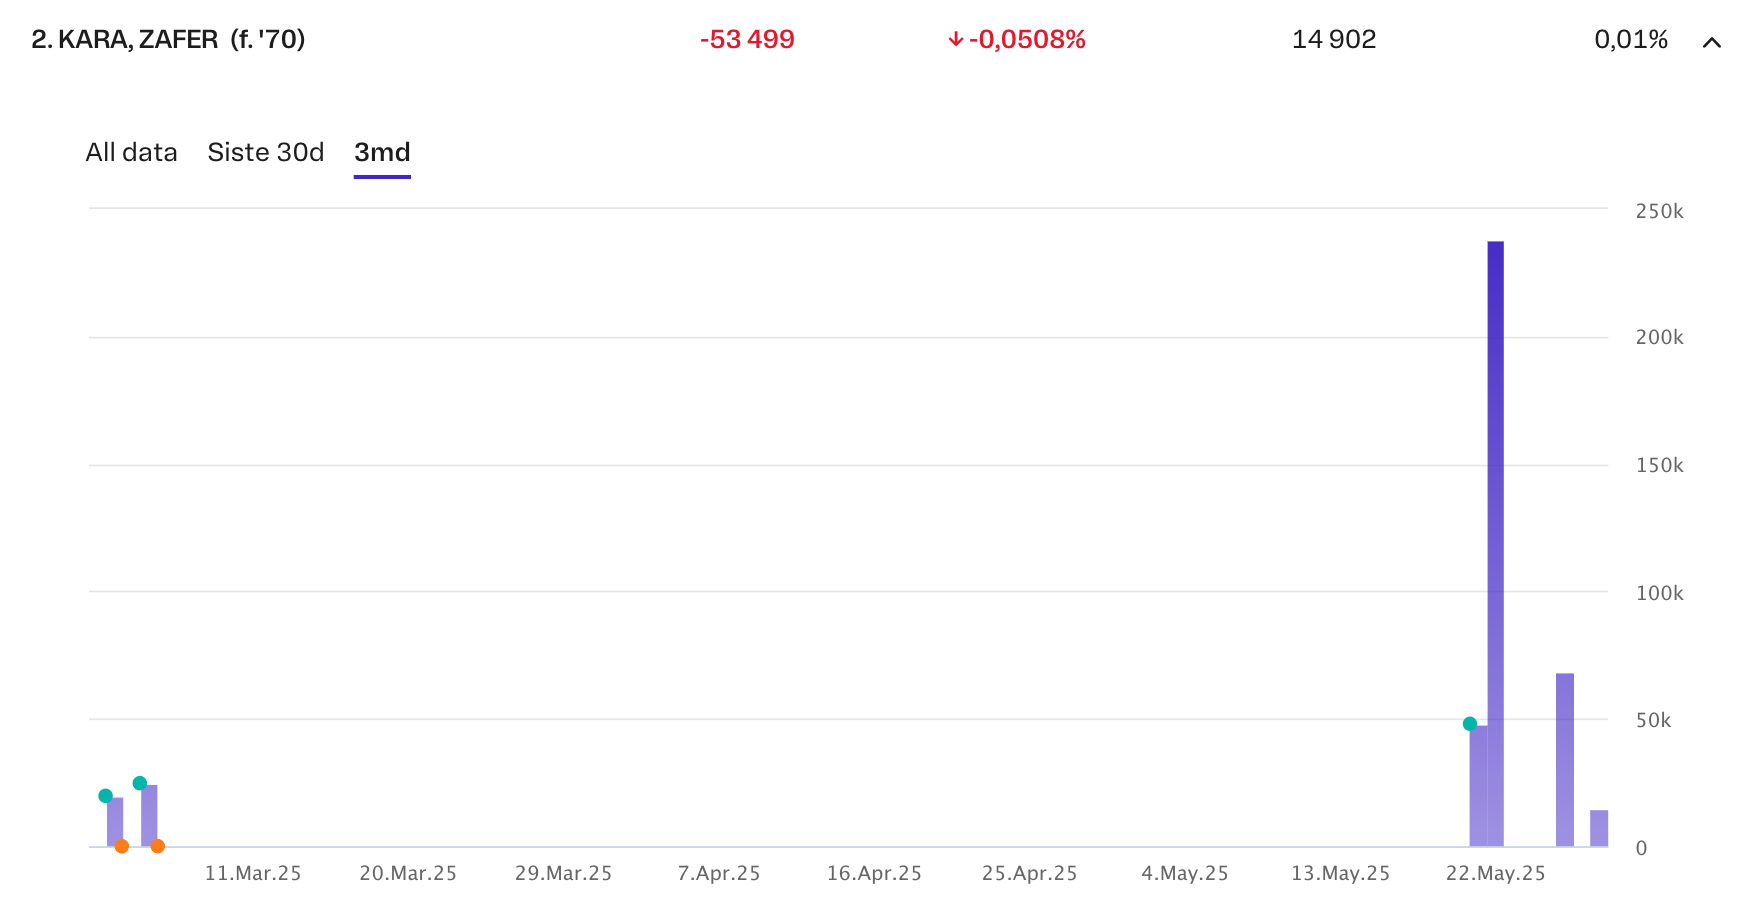
Task: Click the first orange dot on baseline
Action: [122, 846]
